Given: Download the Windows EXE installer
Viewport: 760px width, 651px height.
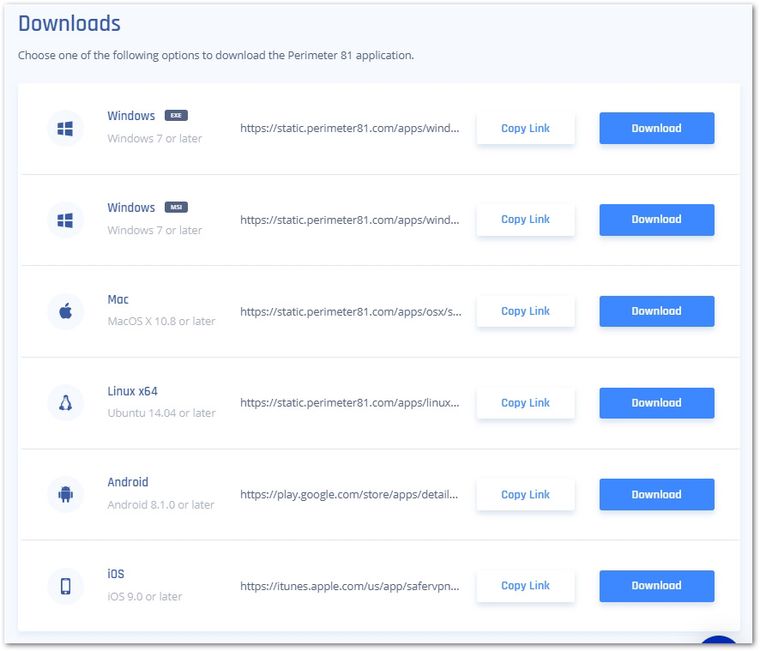Looking at the screenshot, I should coord(656,128).
